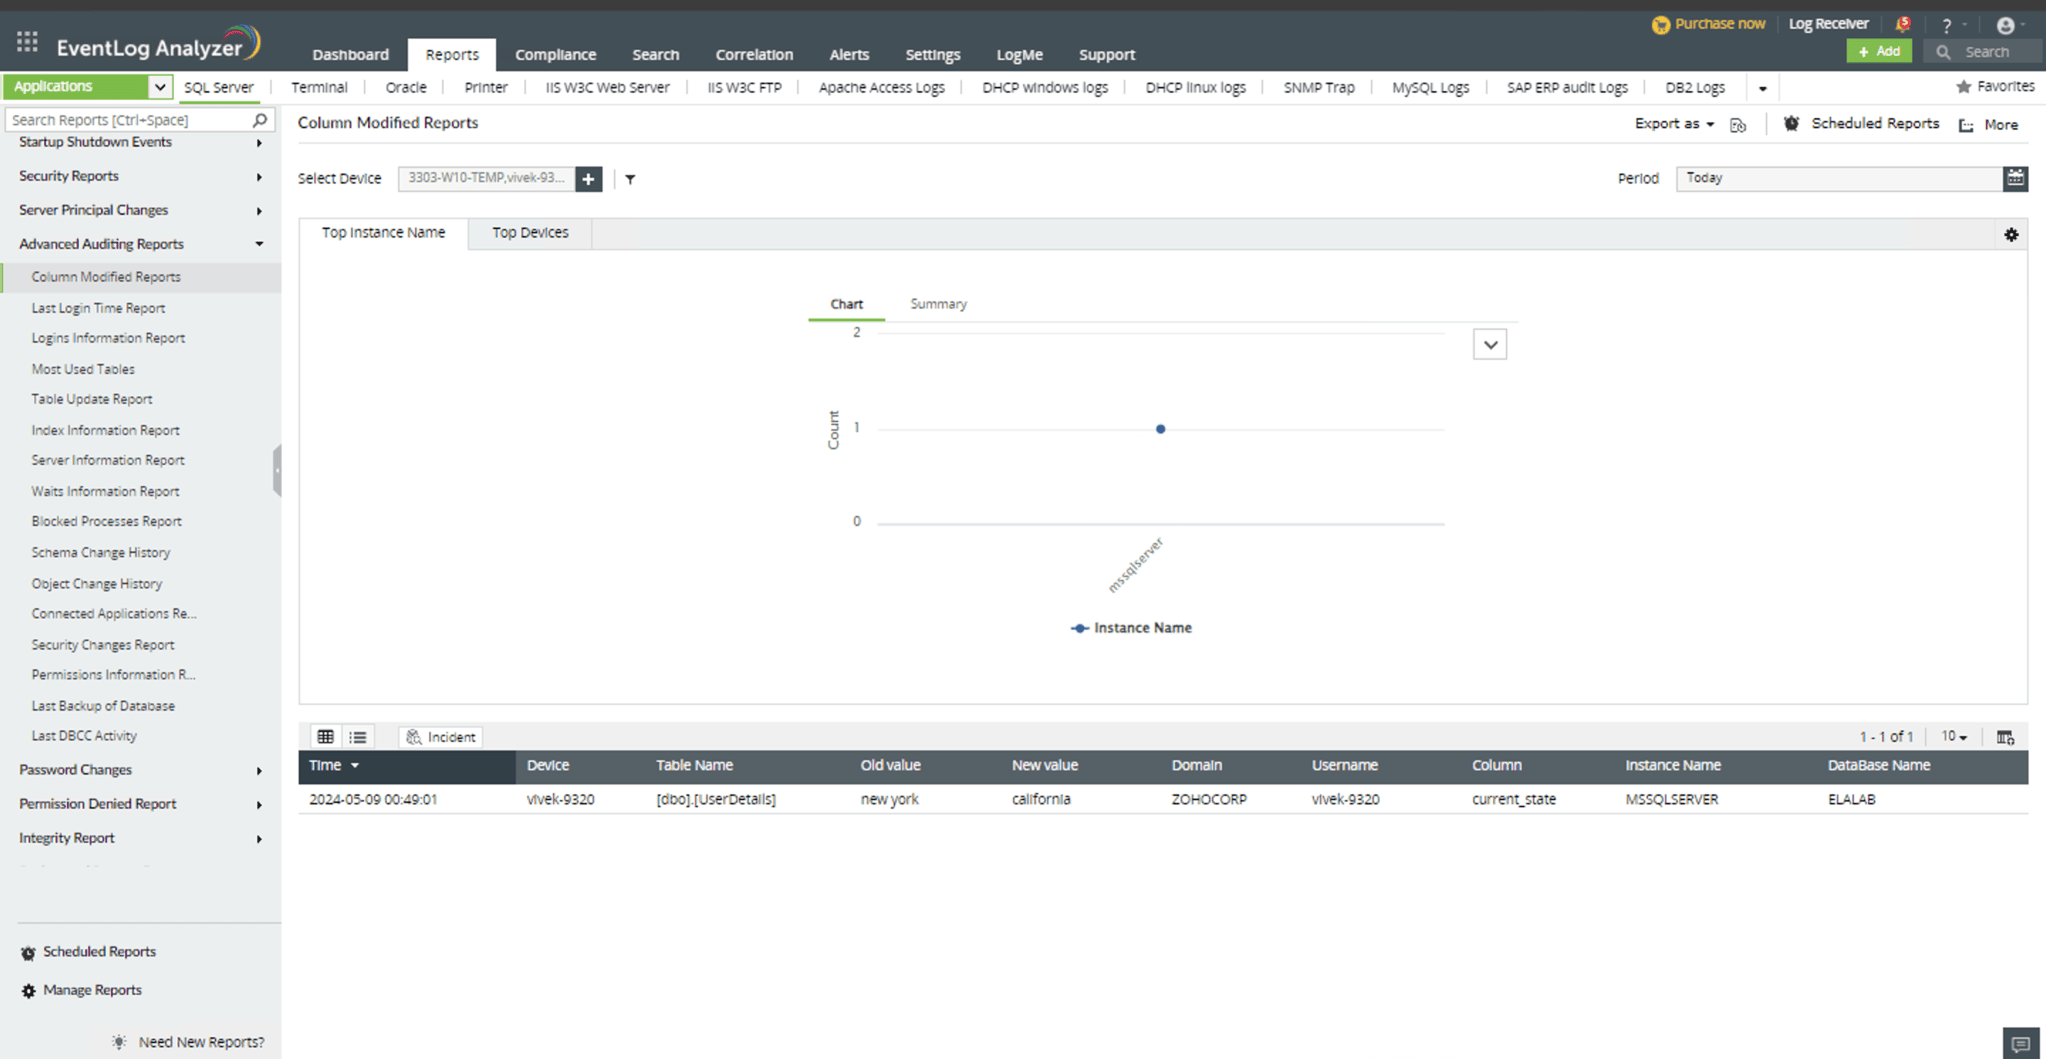The width and height of the screenshot is (2046, 1059).
Task: Click the green Add button
Action: [x=1878, y=52]
